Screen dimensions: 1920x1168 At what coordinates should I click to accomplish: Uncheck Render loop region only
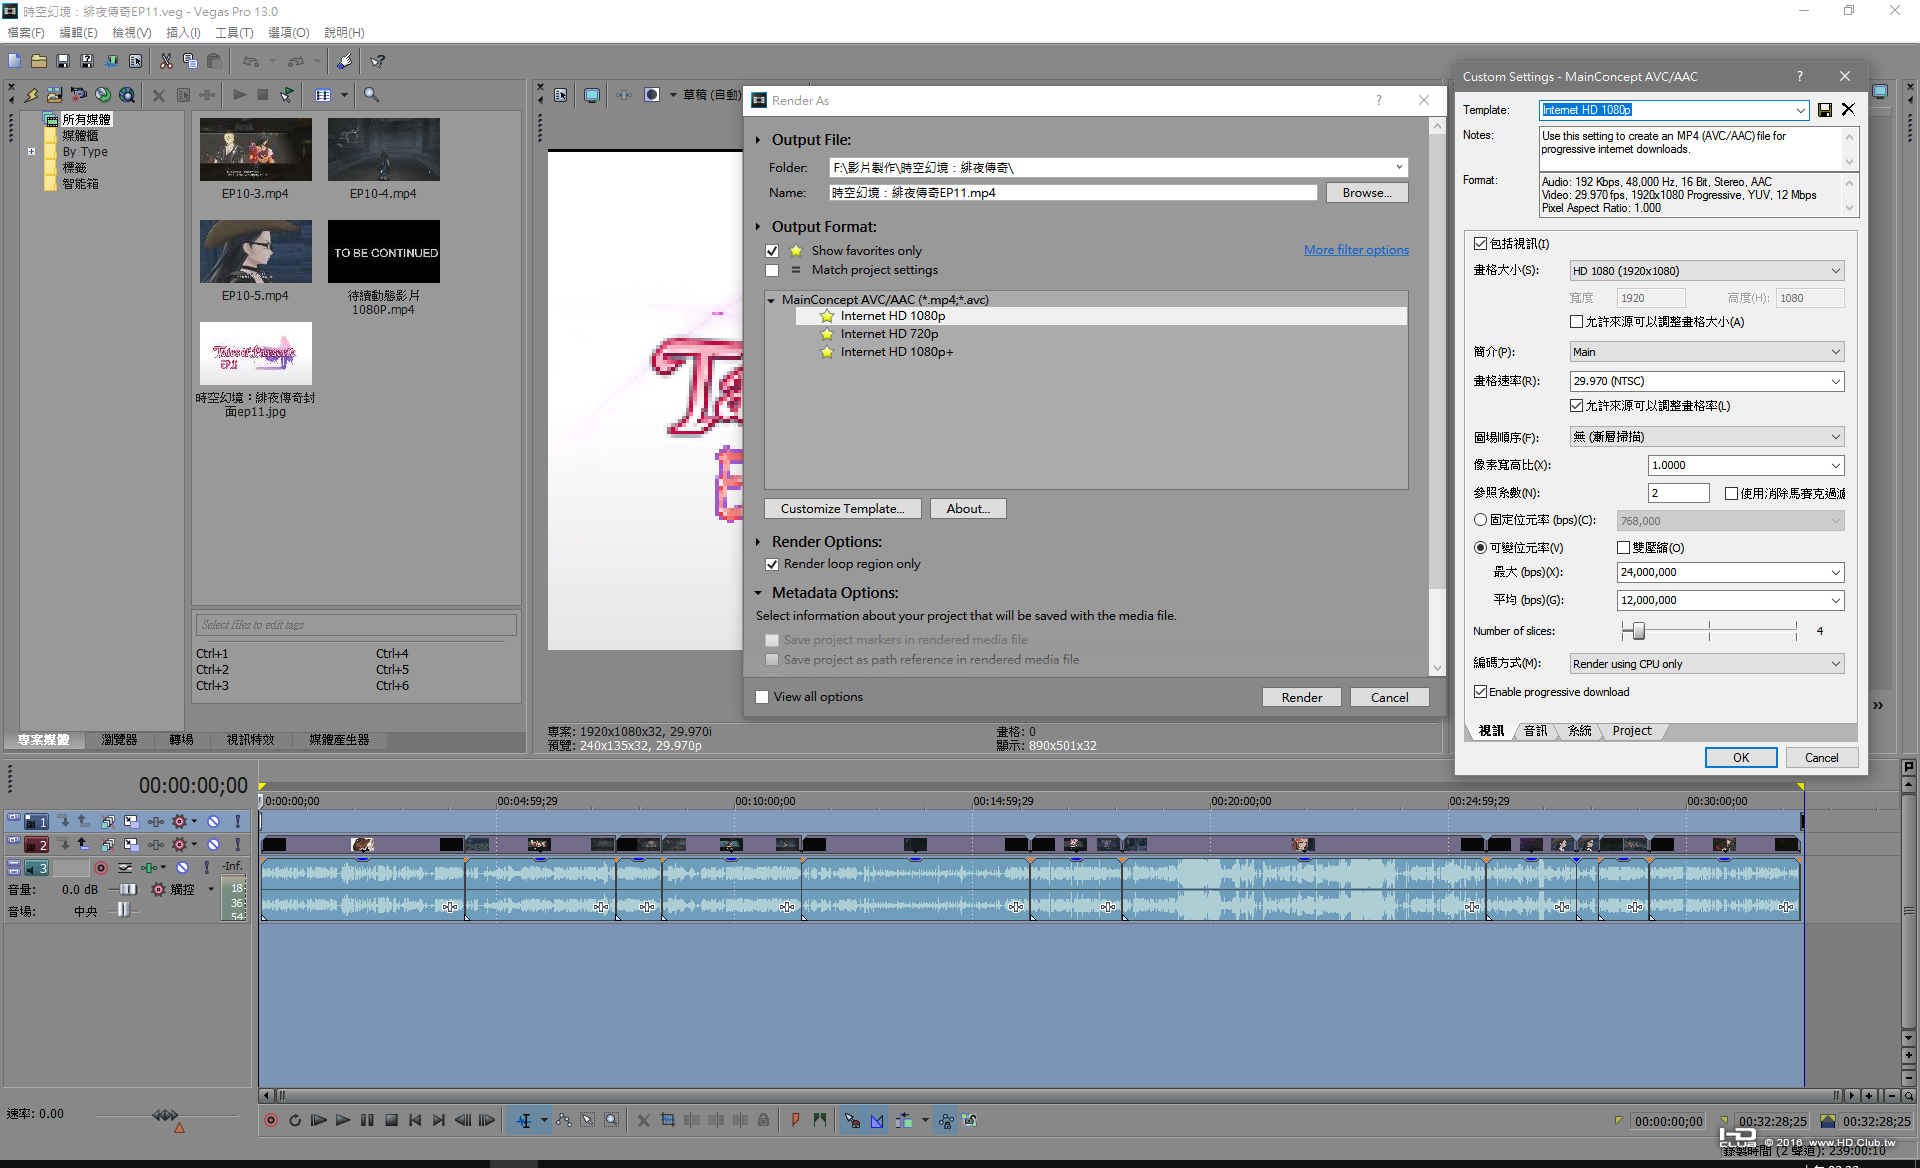[772, 564]
